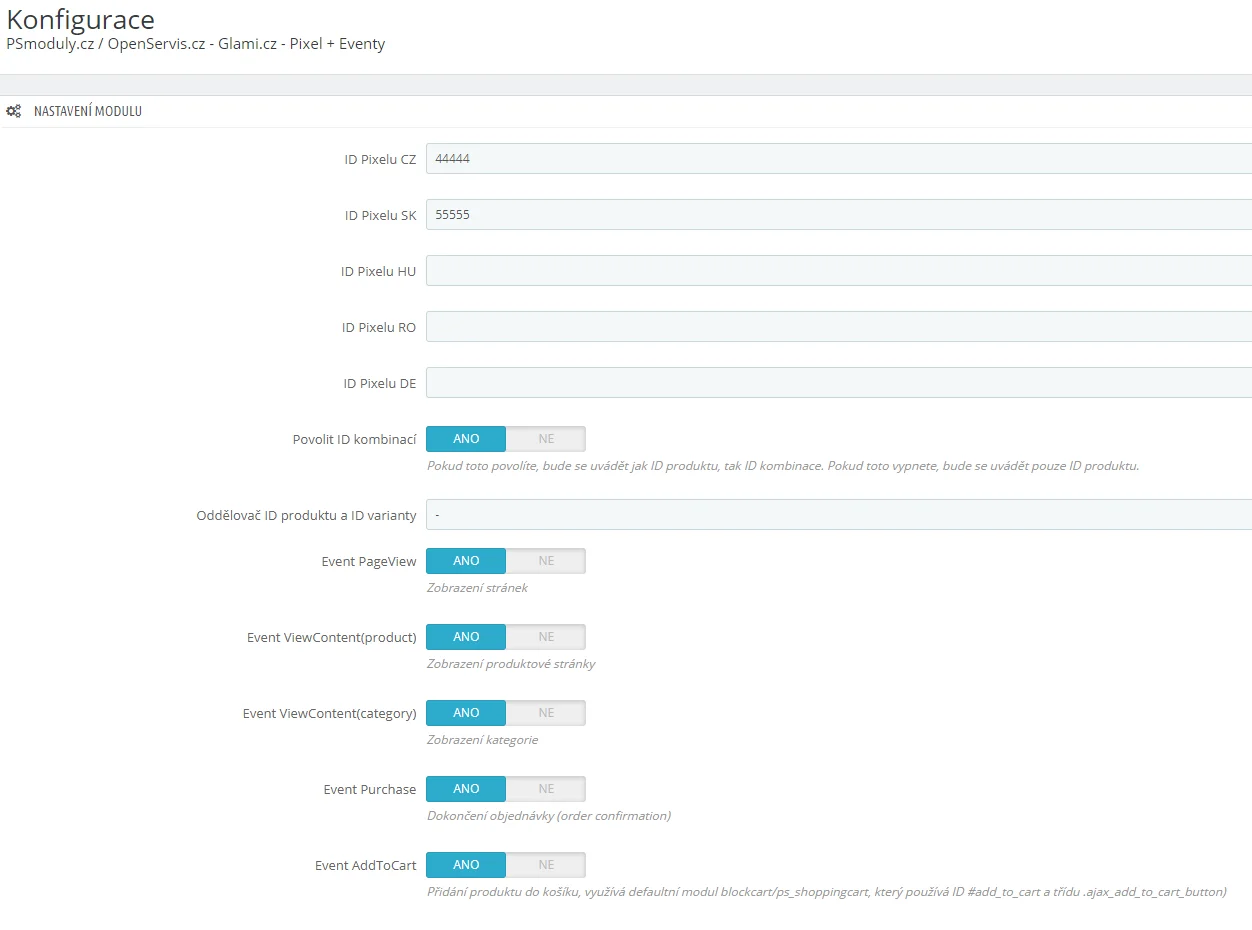
Task: Click the ID Pixelu CZ input field
Action: coord(838,159)
